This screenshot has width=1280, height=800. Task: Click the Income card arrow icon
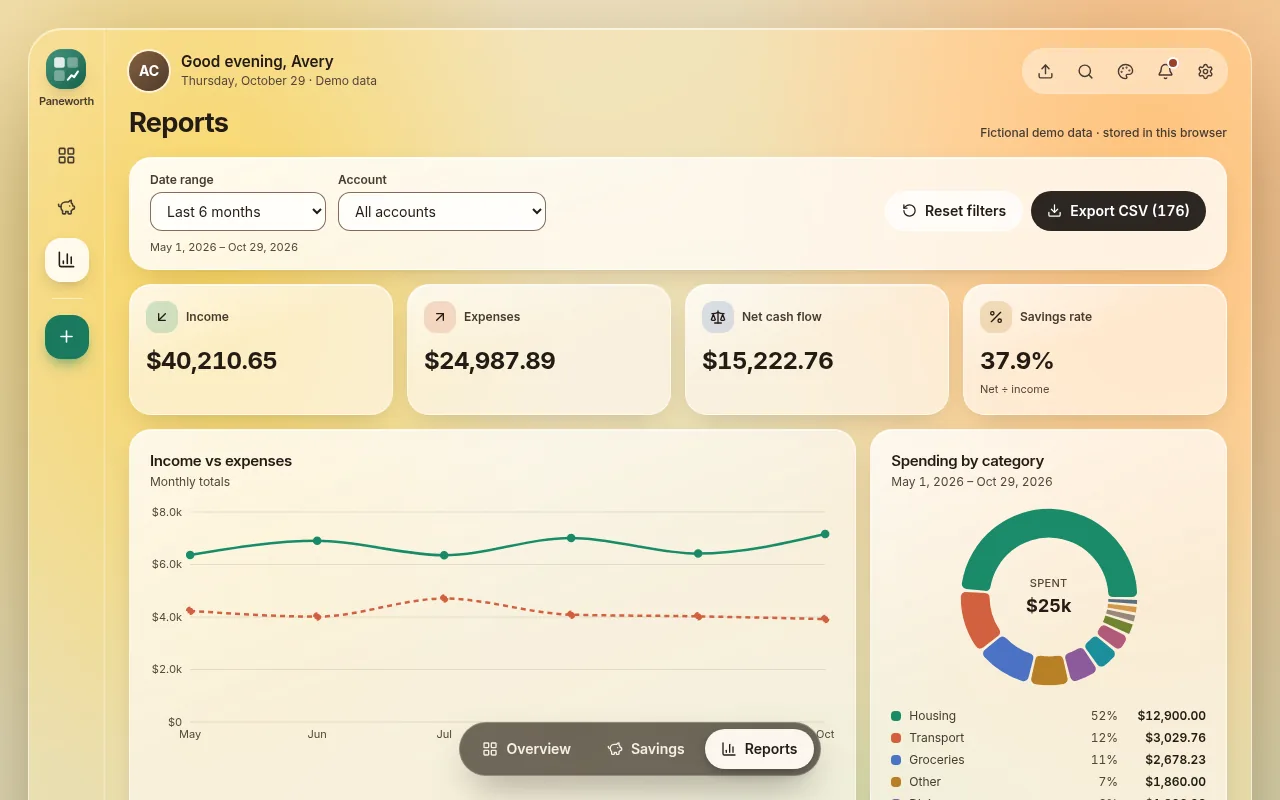coord(162,317)
